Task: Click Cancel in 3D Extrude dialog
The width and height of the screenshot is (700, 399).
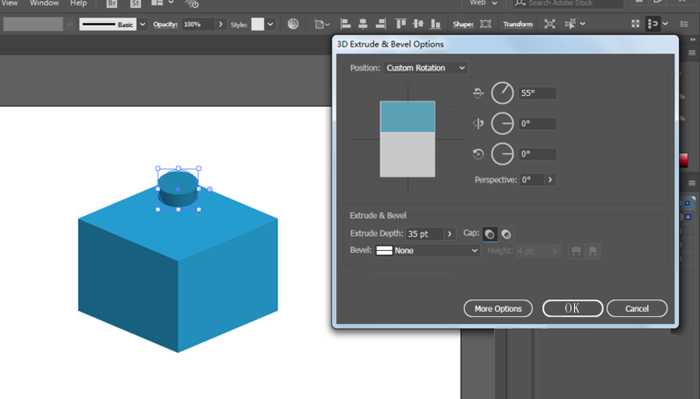Action: pyautogui.click(x=637, y=308)
